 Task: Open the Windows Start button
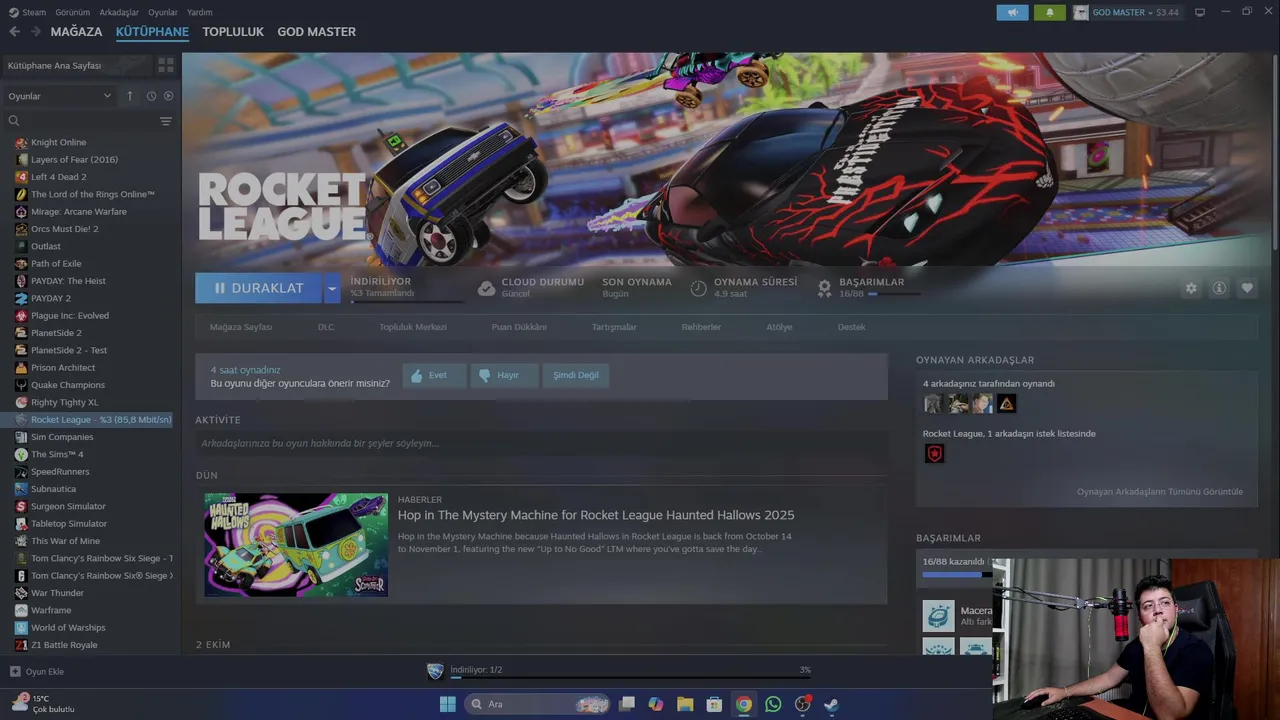pos(448,704)
